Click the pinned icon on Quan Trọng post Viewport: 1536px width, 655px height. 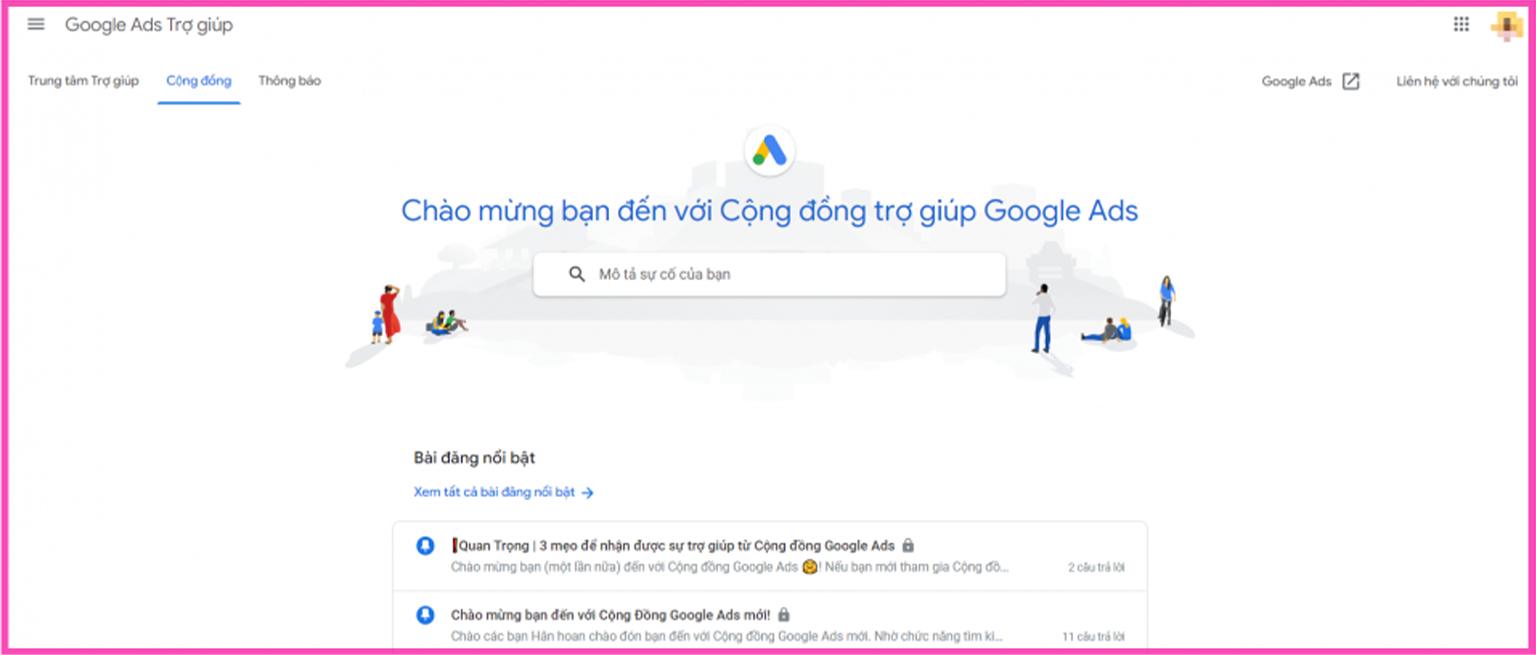point(425,546)
